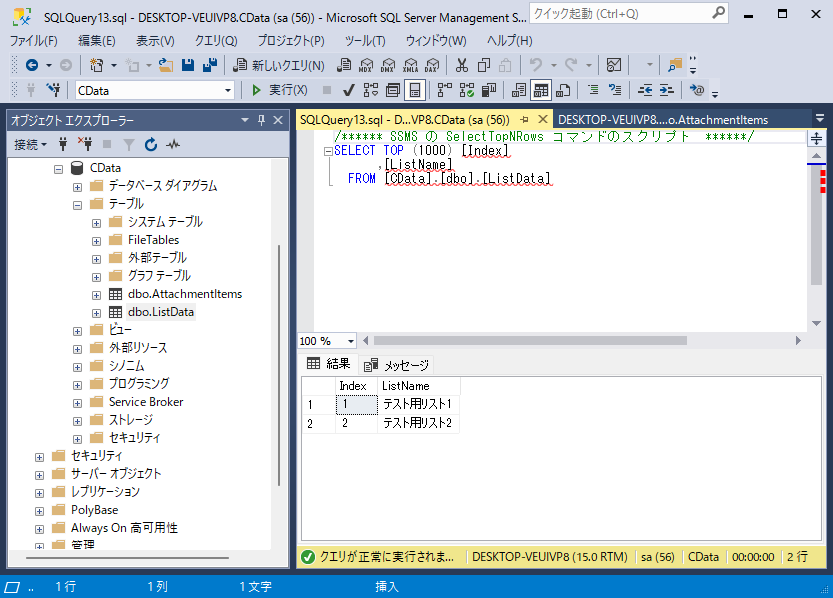Open the document tab list arrow

pos(820,118)
